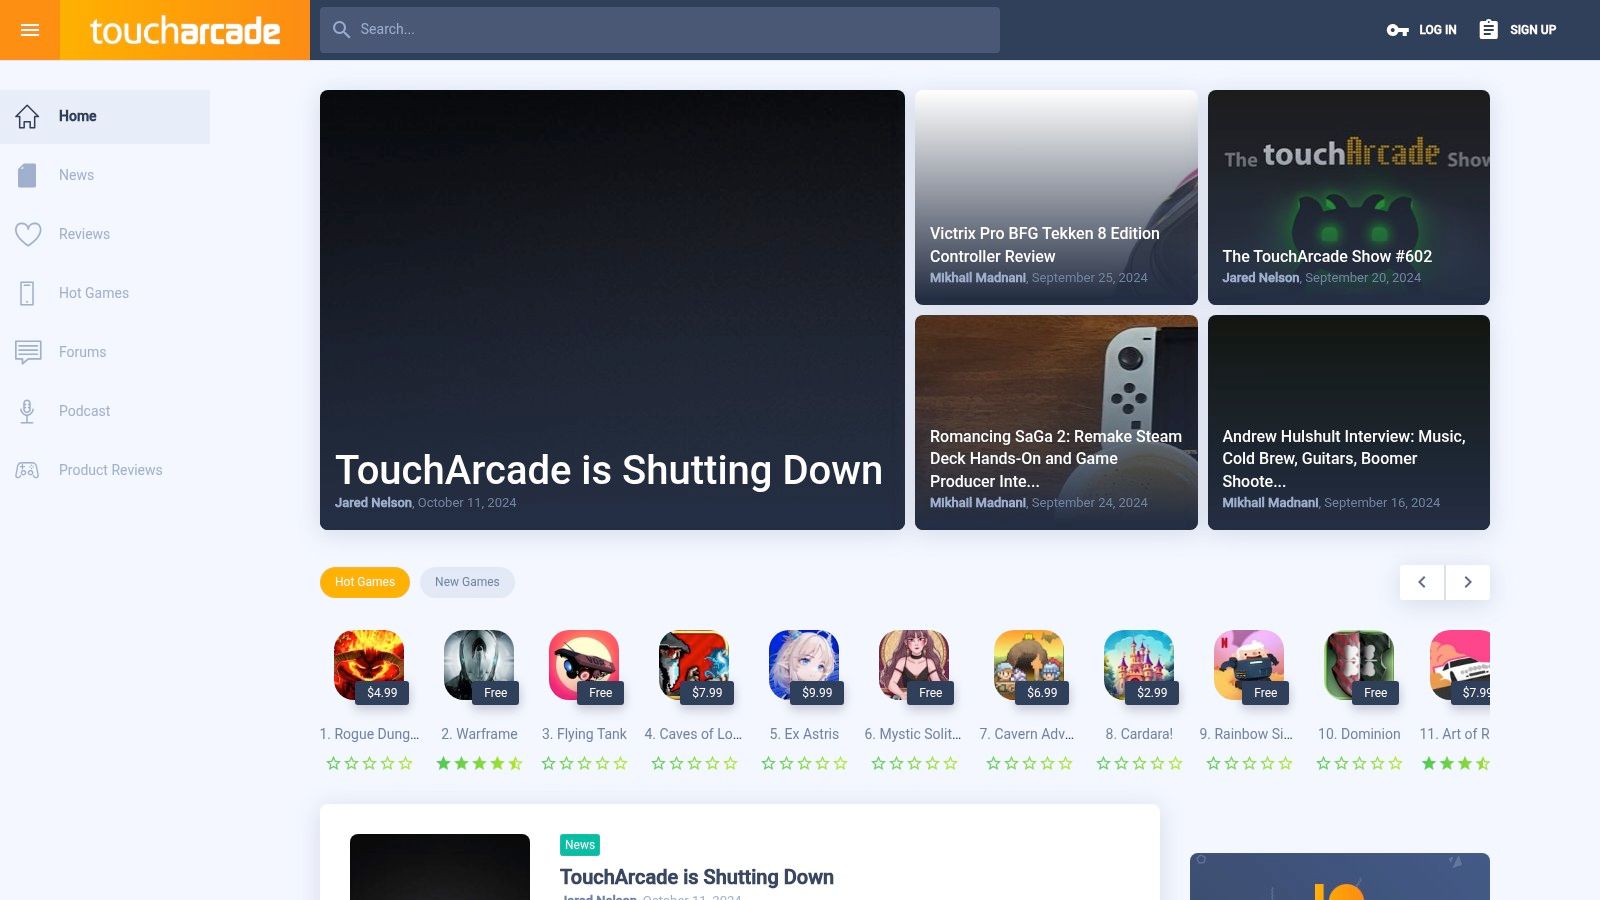The height and width of the screenshot is (900, 1600).
Task: Switch to the Hot Games tab
Action: [365, 582]
